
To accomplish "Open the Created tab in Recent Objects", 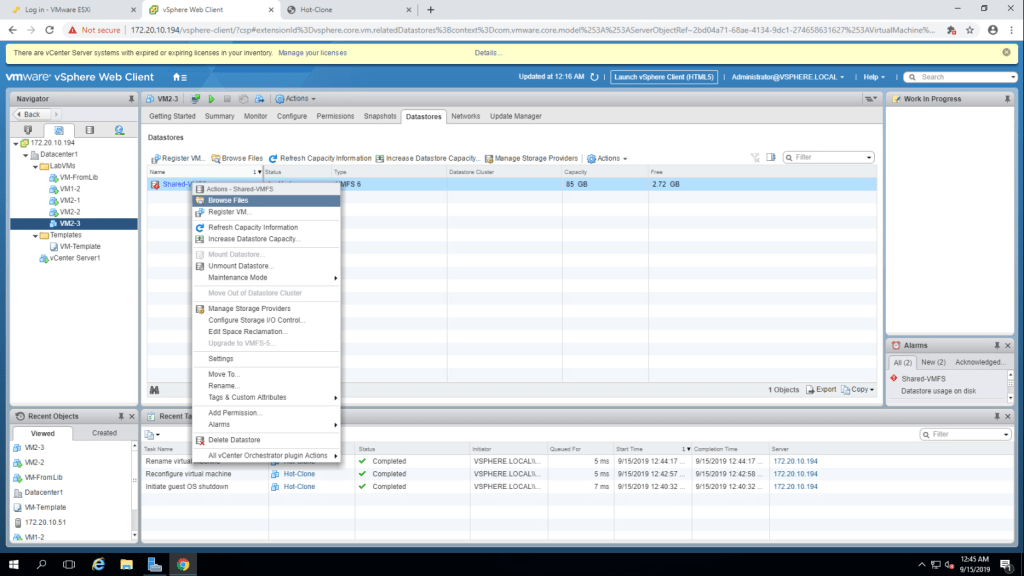I will click(104, 433).
